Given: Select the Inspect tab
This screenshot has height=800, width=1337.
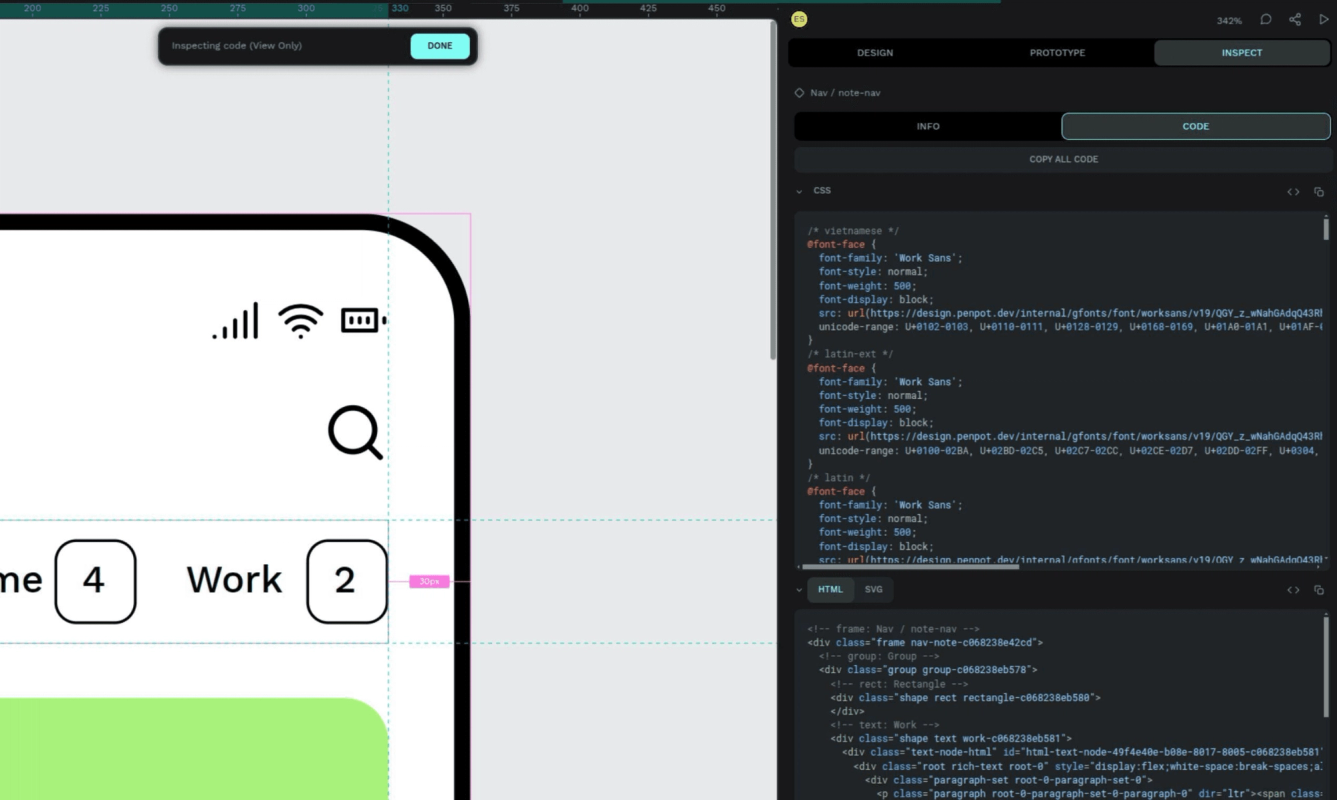Looking at the screenshot, I should [1242, 53].
